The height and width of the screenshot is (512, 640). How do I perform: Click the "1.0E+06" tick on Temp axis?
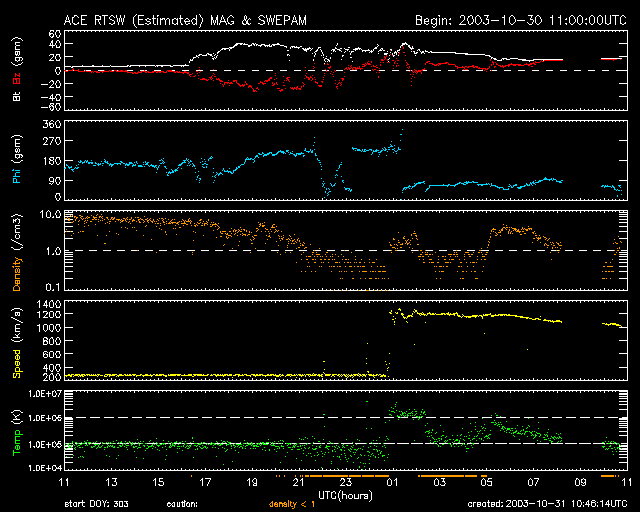[x=45, y=419]
